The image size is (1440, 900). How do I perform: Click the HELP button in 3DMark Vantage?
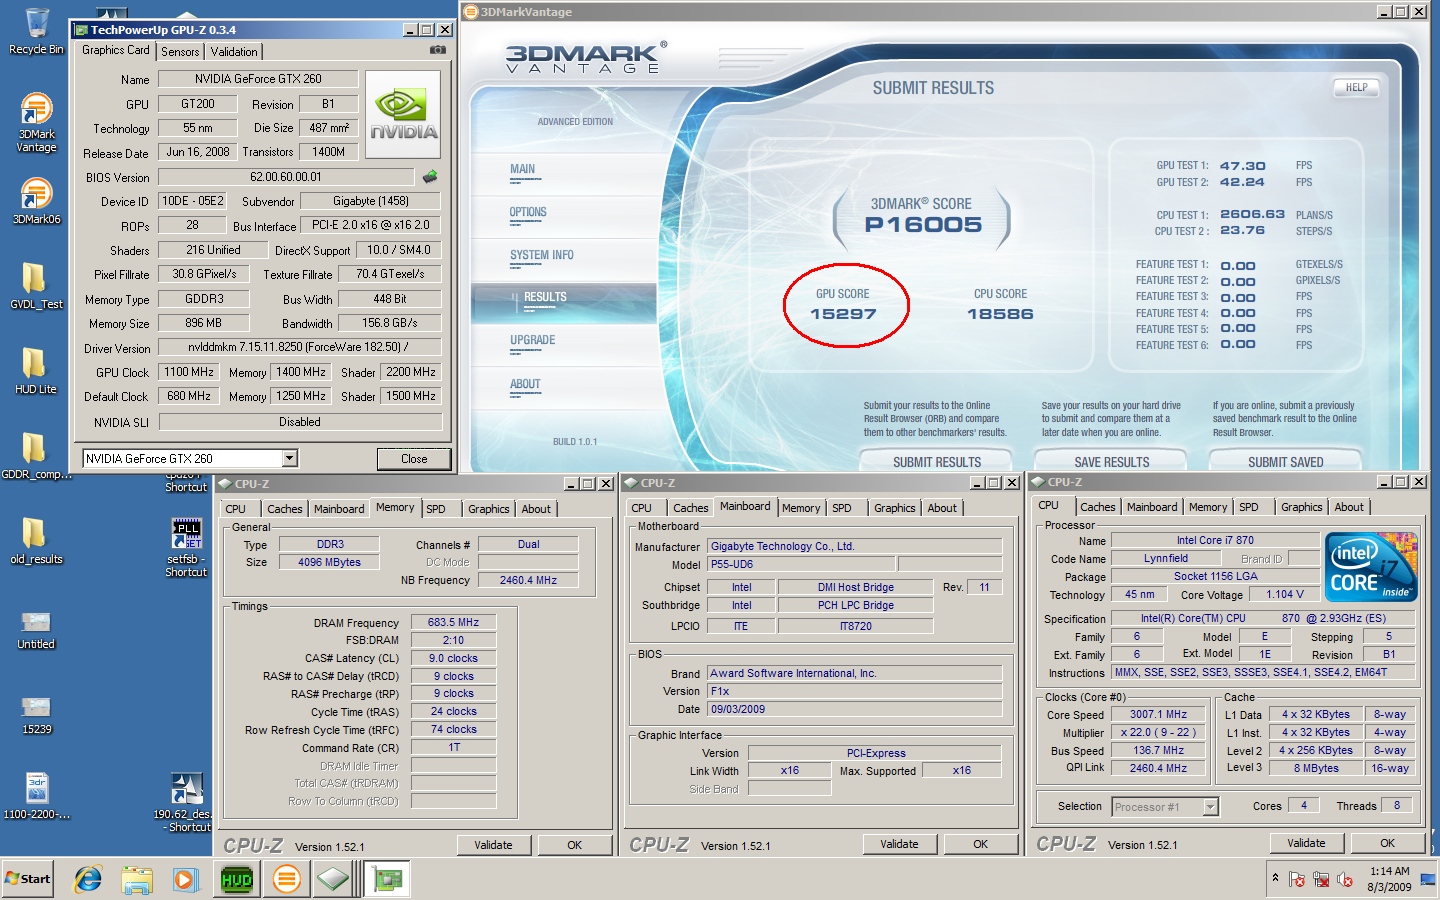1356,88
